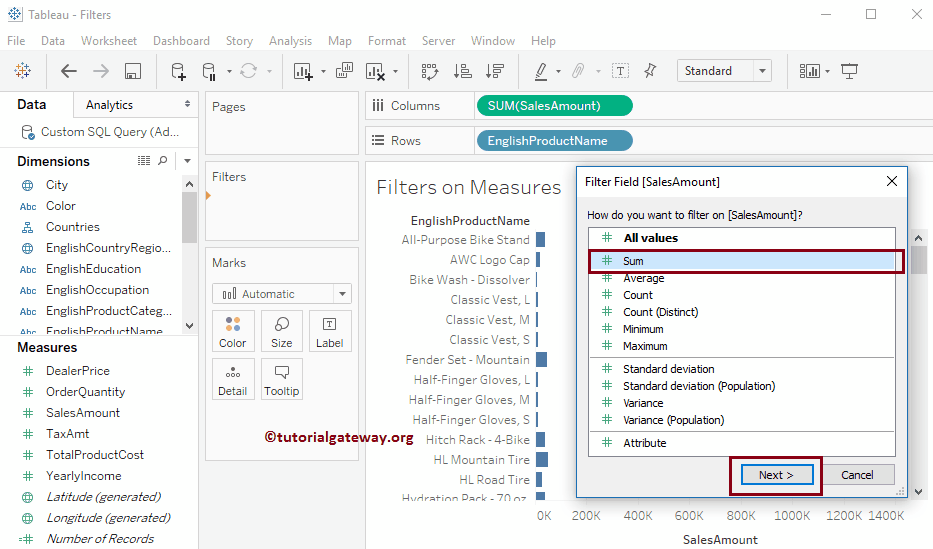This screenshot has height=549, width=933.
Task: Open the Dimensions pane options arrow
Action: pos(187,161)
